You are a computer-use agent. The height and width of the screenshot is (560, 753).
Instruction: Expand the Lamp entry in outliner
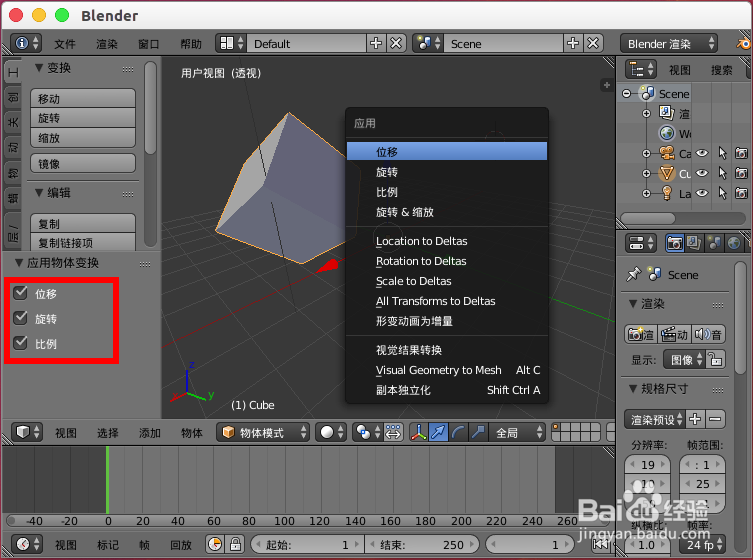pyautogui.click(x=646, y=193)
